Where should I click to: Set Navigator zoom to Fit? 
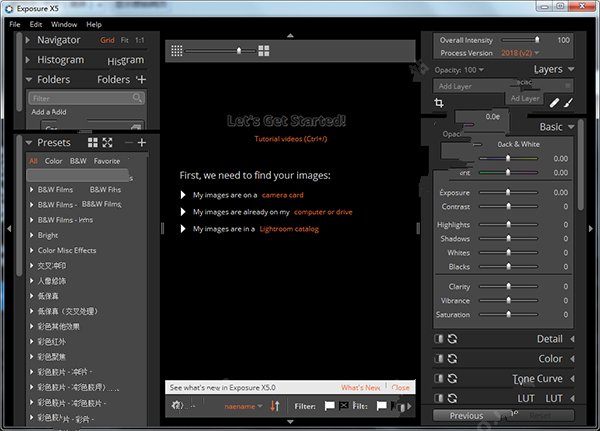(x=124, y=40)
